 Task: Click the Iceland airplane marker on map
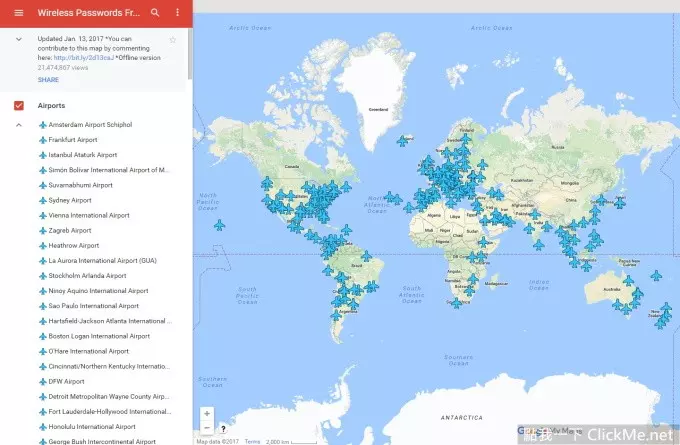coord(402,141)
